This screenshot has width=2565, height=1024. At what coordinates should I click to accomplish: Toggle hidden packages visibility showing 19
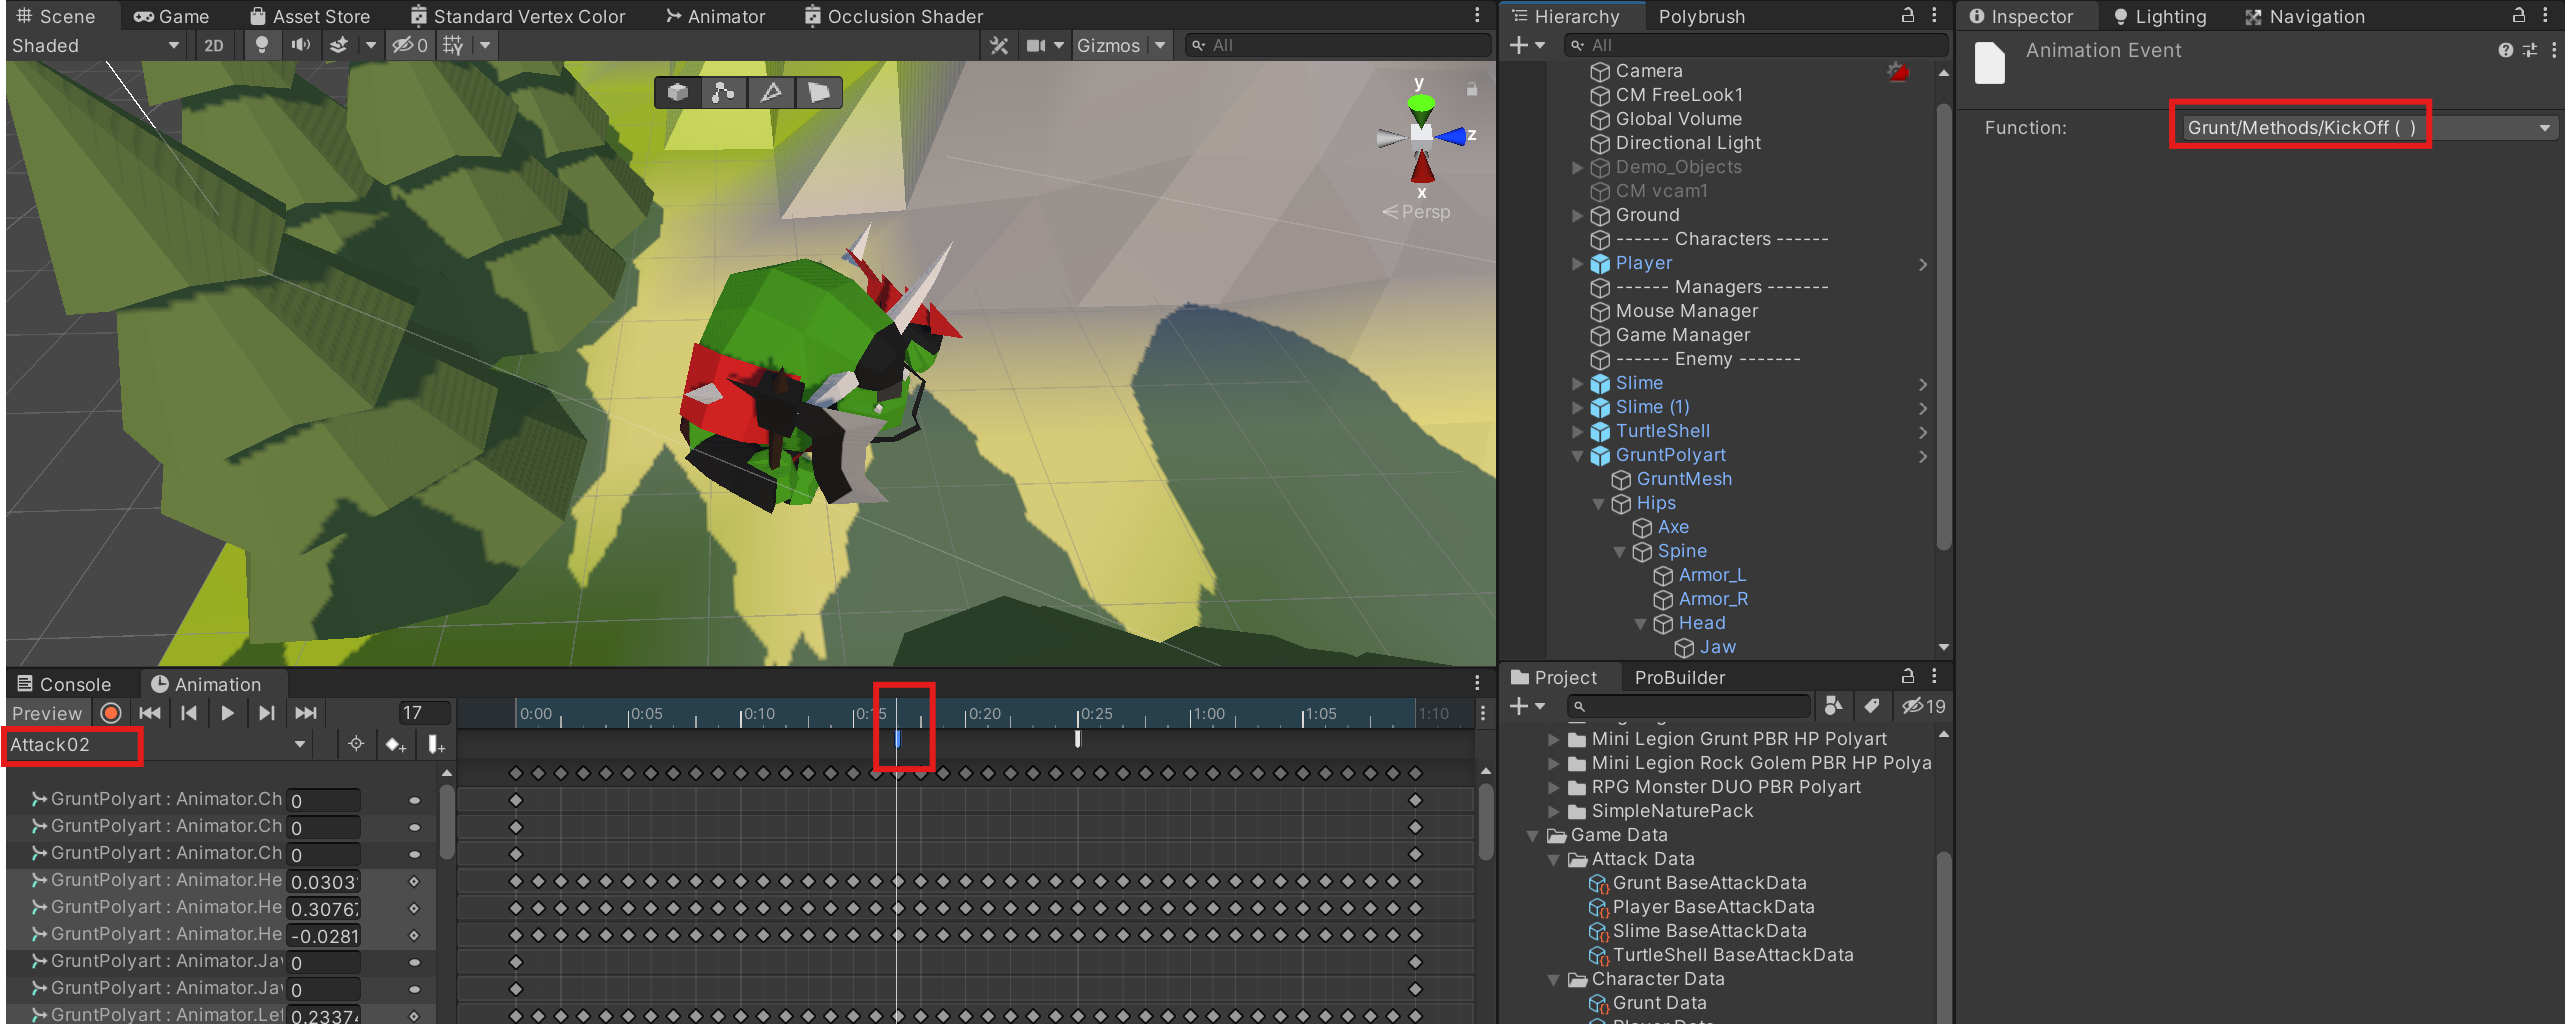(1924, 706)
